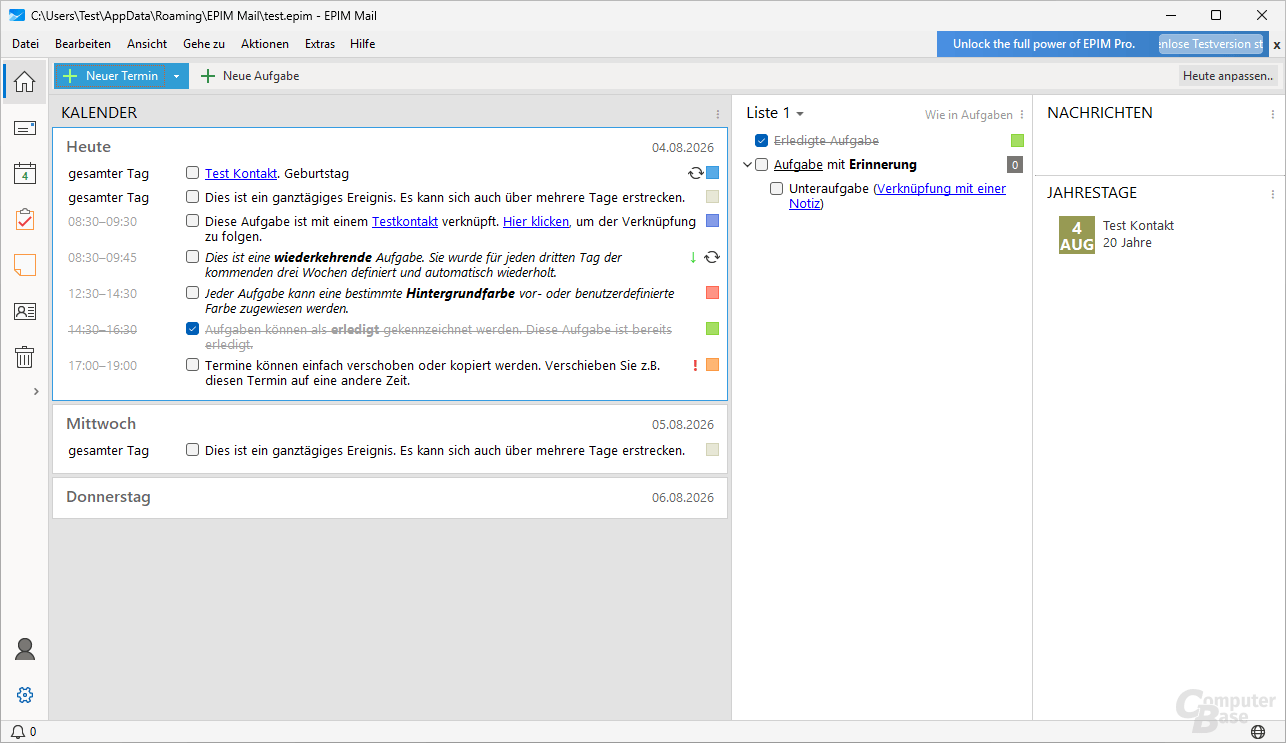
Task: Uncheck the Erledigte Aufgabe checkbox
Action: click(x=762, y=141)
